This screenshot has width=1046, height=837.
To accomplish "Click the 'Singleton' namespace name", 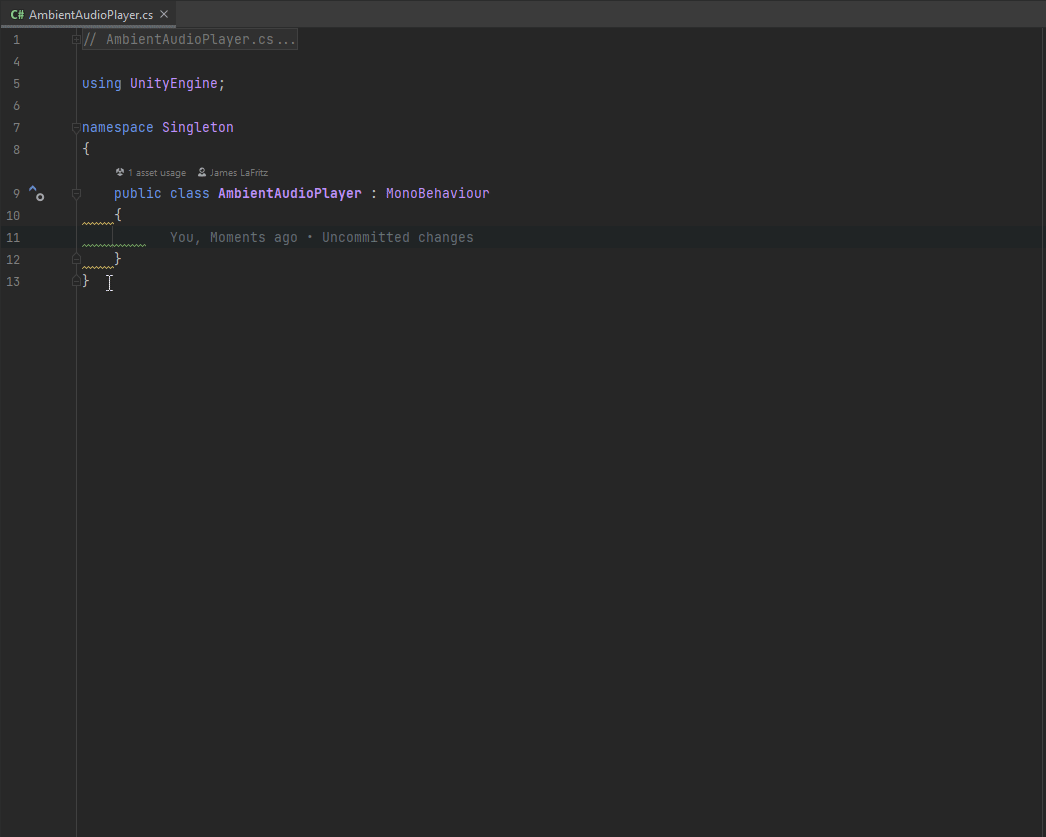I will pyautogui.click(x=197, y=127).
